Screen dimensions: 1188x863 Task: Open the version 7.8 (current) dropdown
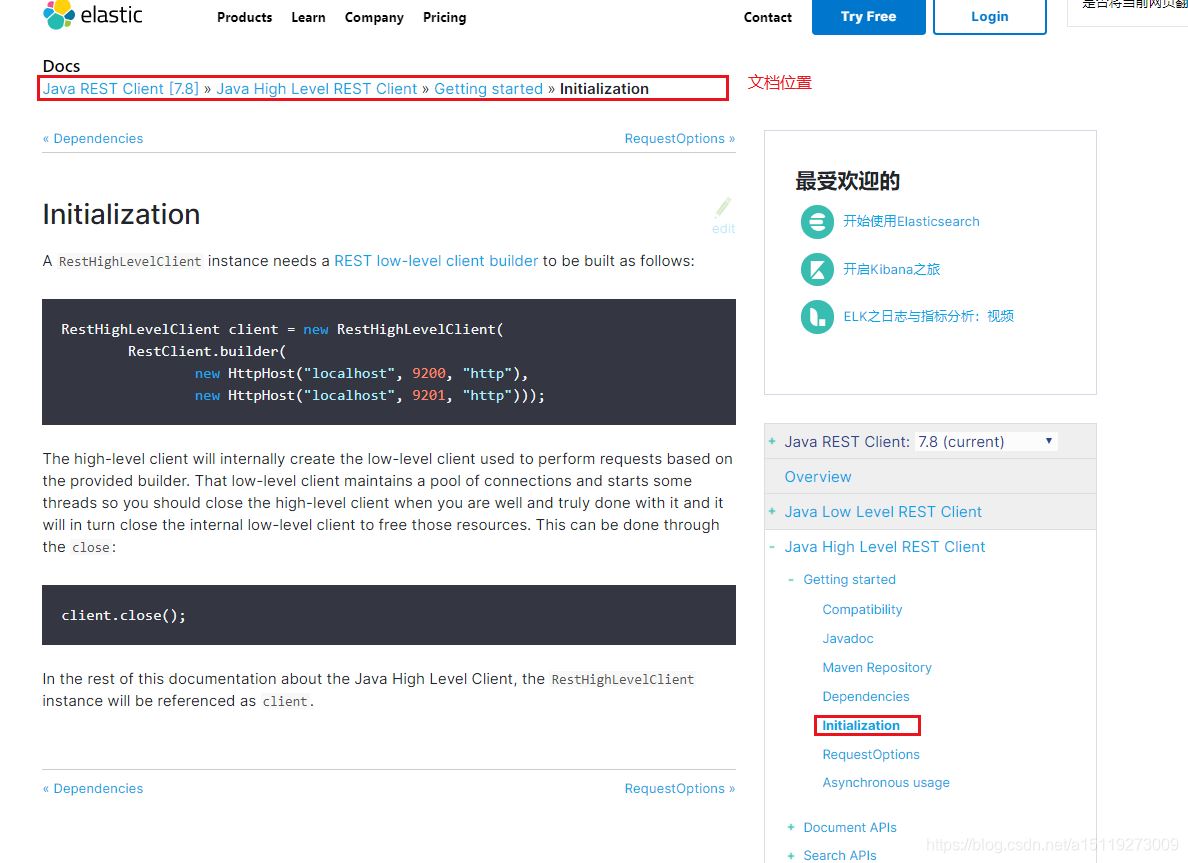986,442
